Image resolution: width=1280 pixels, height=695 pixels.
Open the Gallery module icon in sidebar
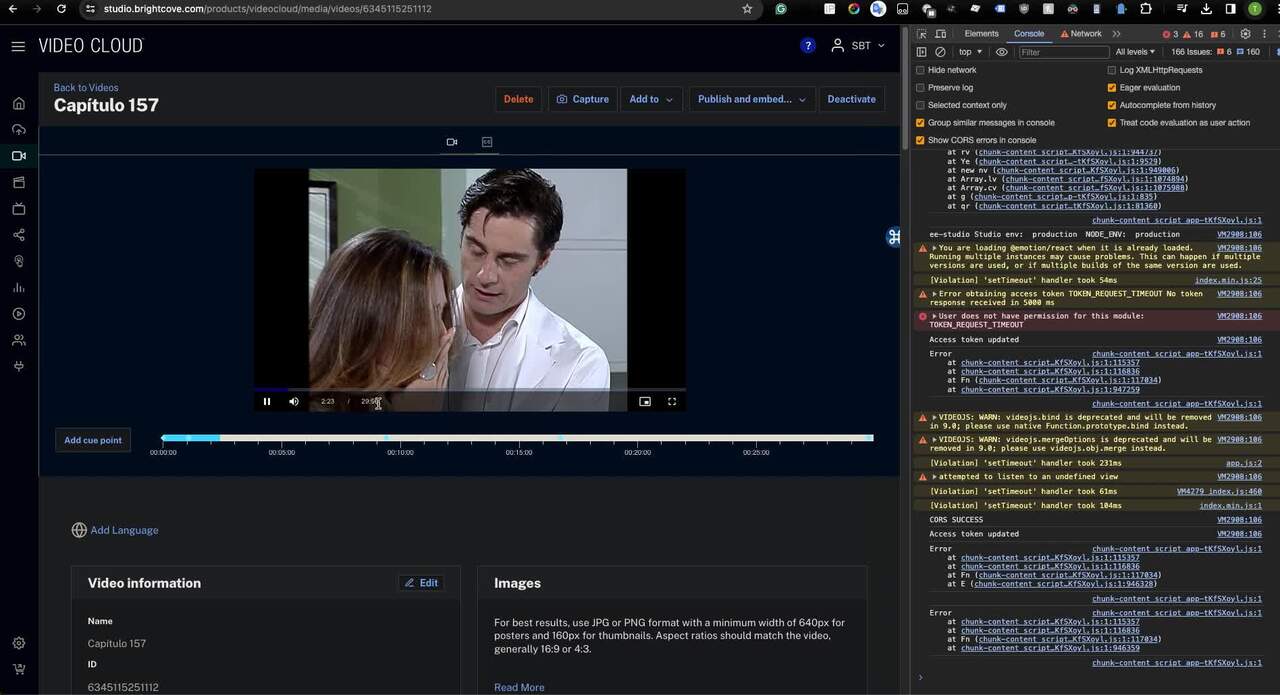coord(18,183)
